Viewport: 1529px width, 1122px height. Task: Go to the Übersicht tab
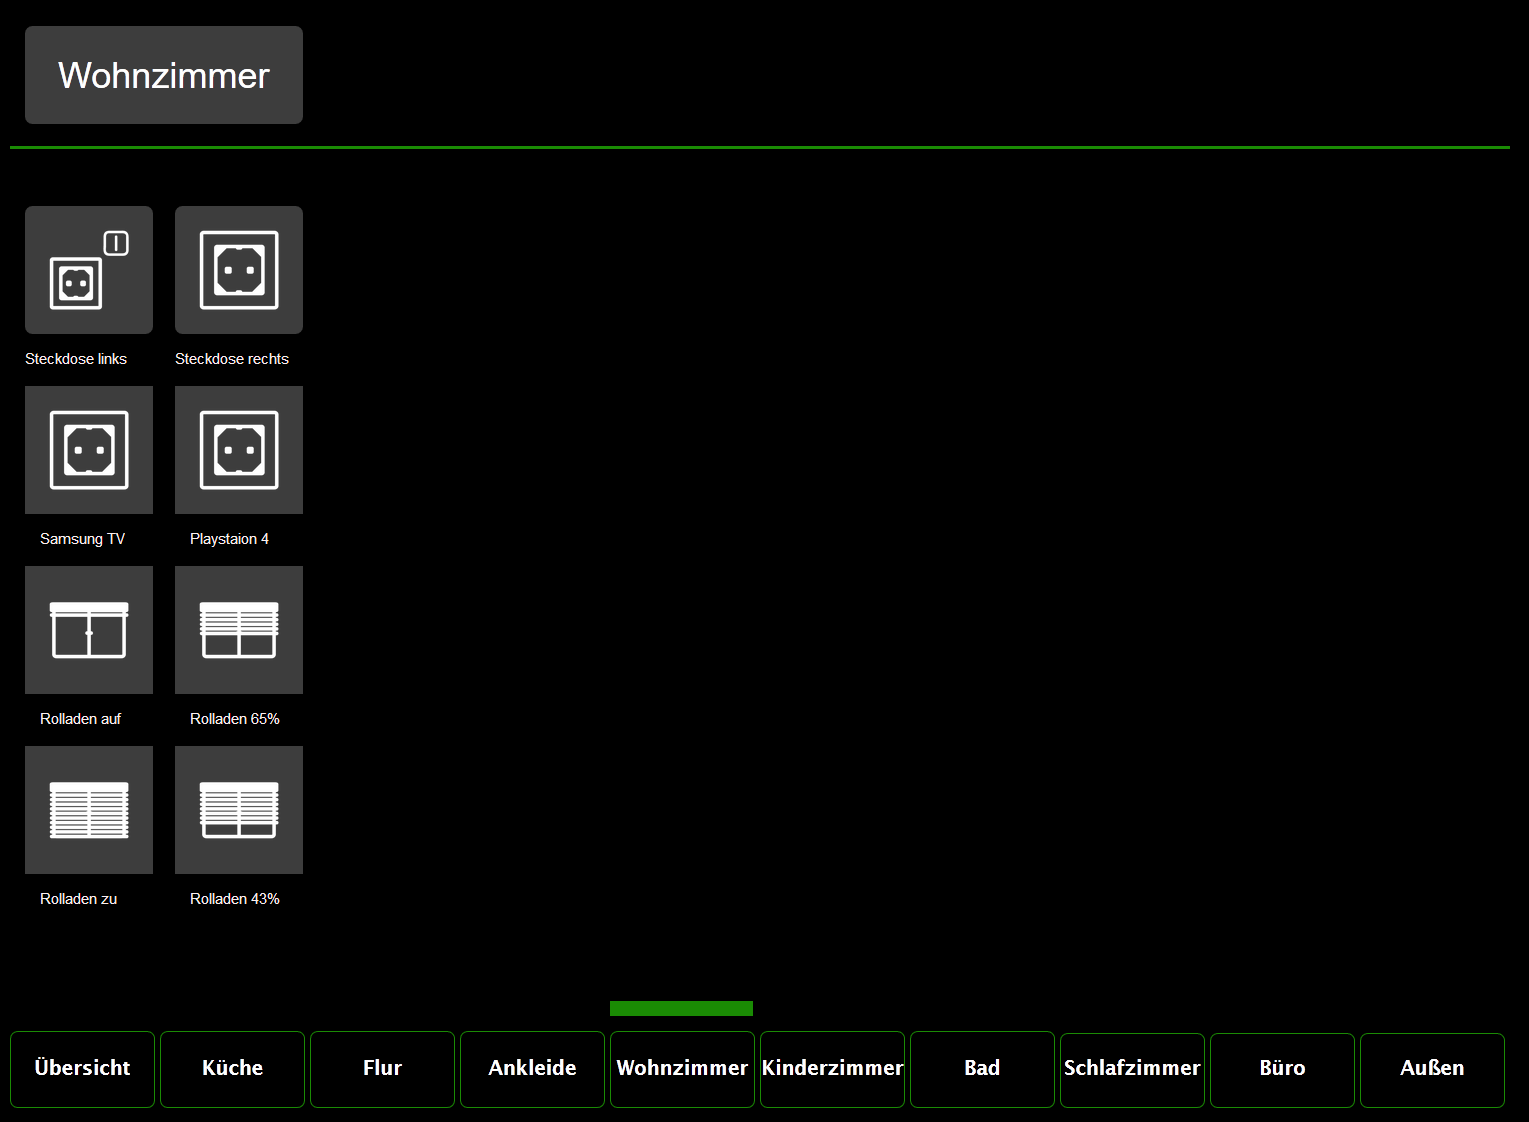pyautogui.click(x=82, y=1069)
